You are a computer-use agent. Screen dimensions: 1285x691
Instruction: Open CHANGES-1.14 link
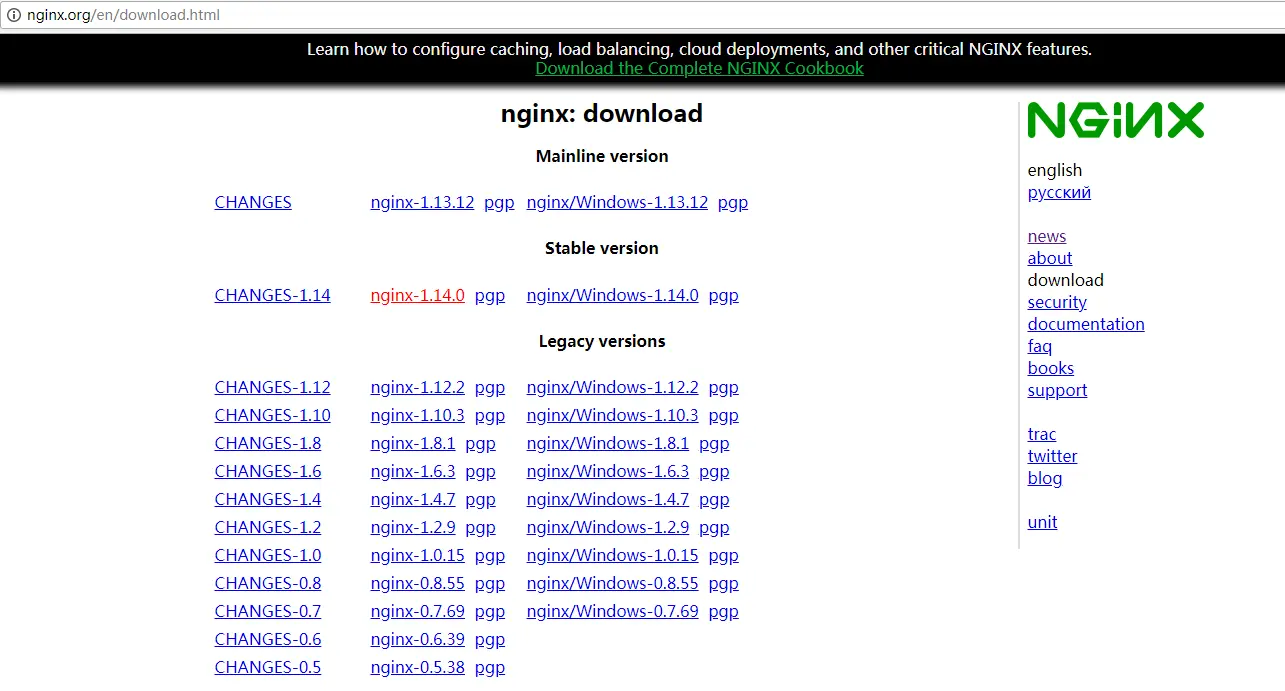coord(272,295)
